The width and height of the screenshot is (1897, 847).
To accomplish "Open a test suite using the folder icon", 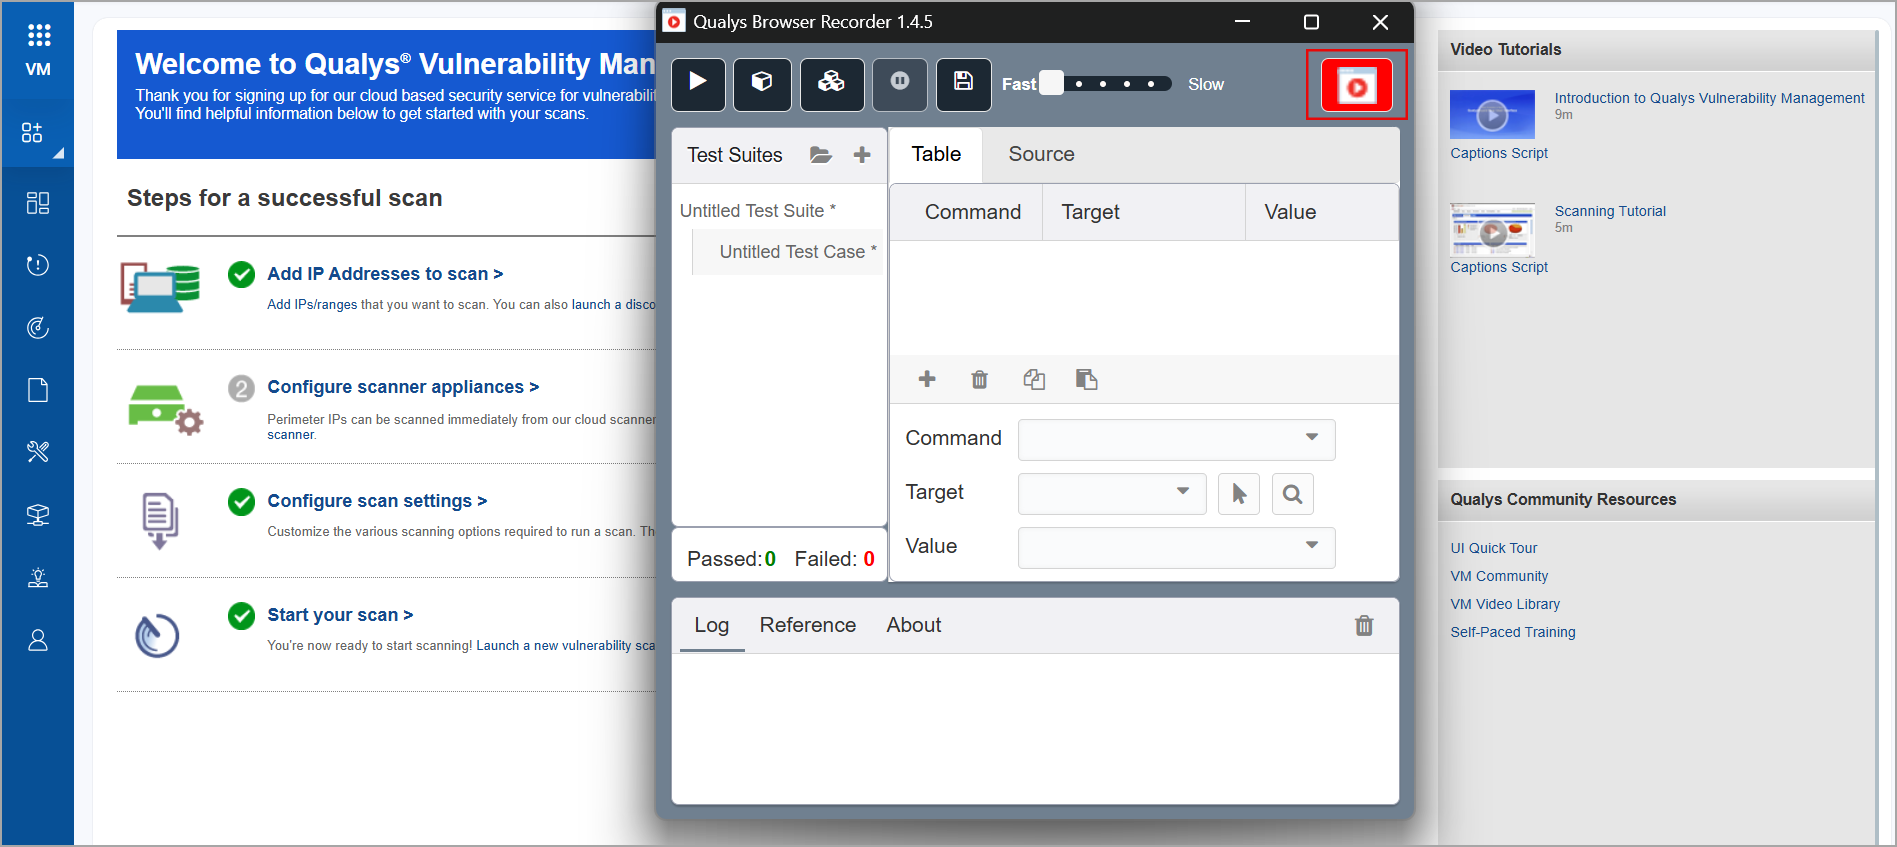I will (x=820, y=155).
